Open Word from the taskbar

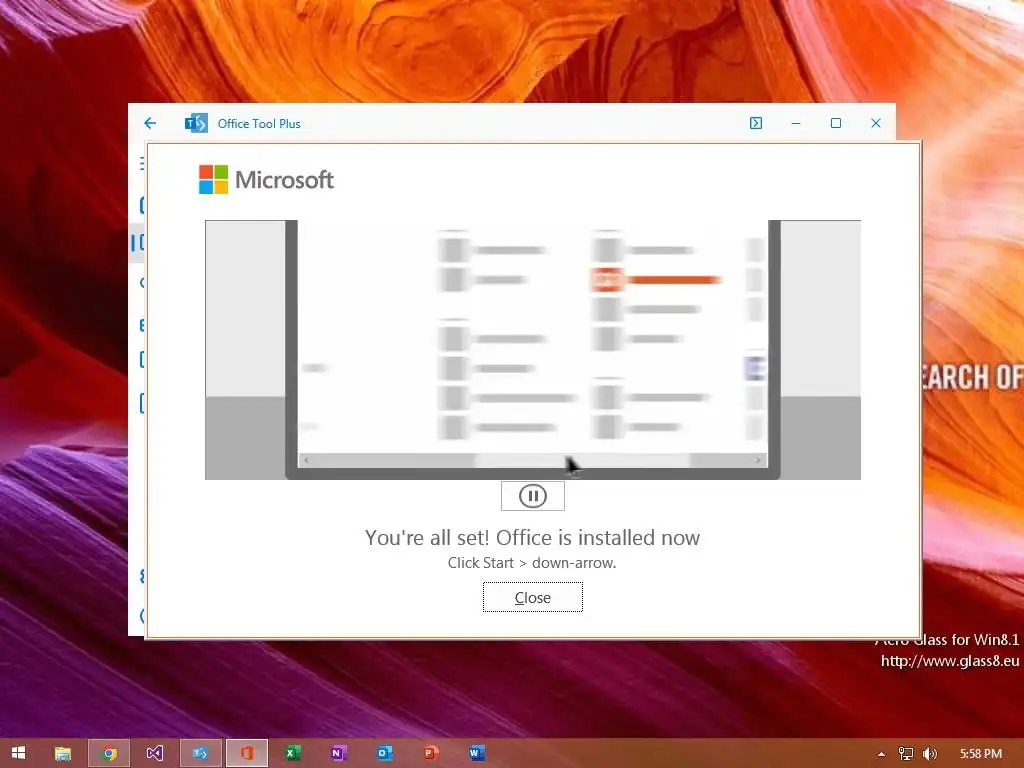(476, 753)
